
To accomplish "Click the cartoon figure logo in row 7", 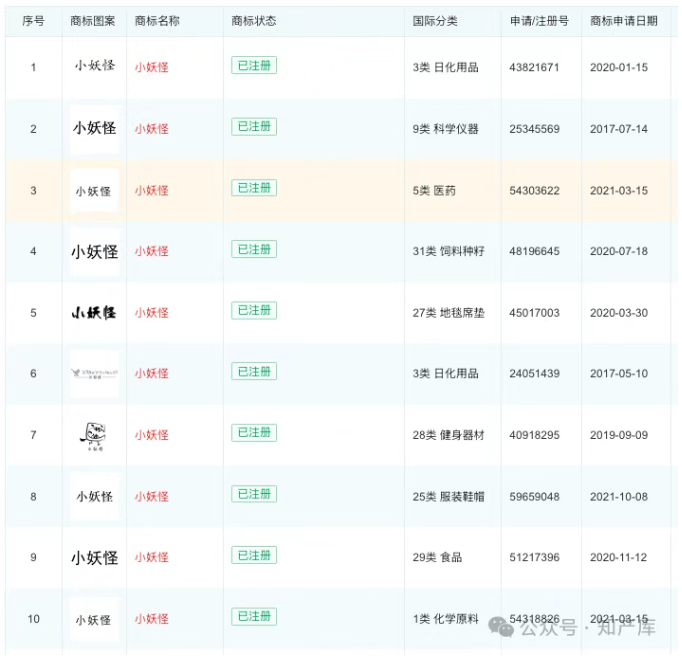I will [x=94, y=435].
